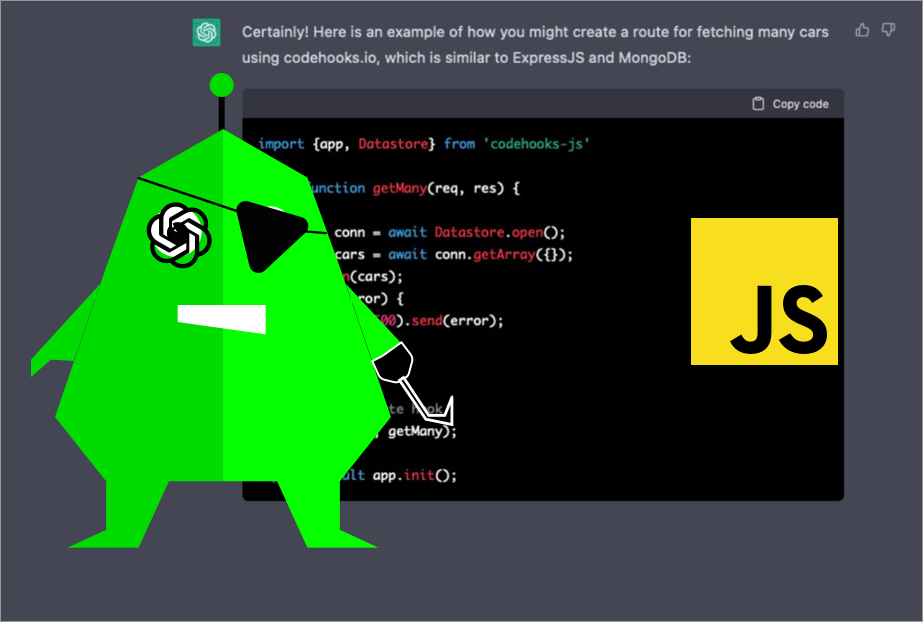Click the thumbs up feedback icon
This screenshot has height=622, width=923.
pos(862,30)
